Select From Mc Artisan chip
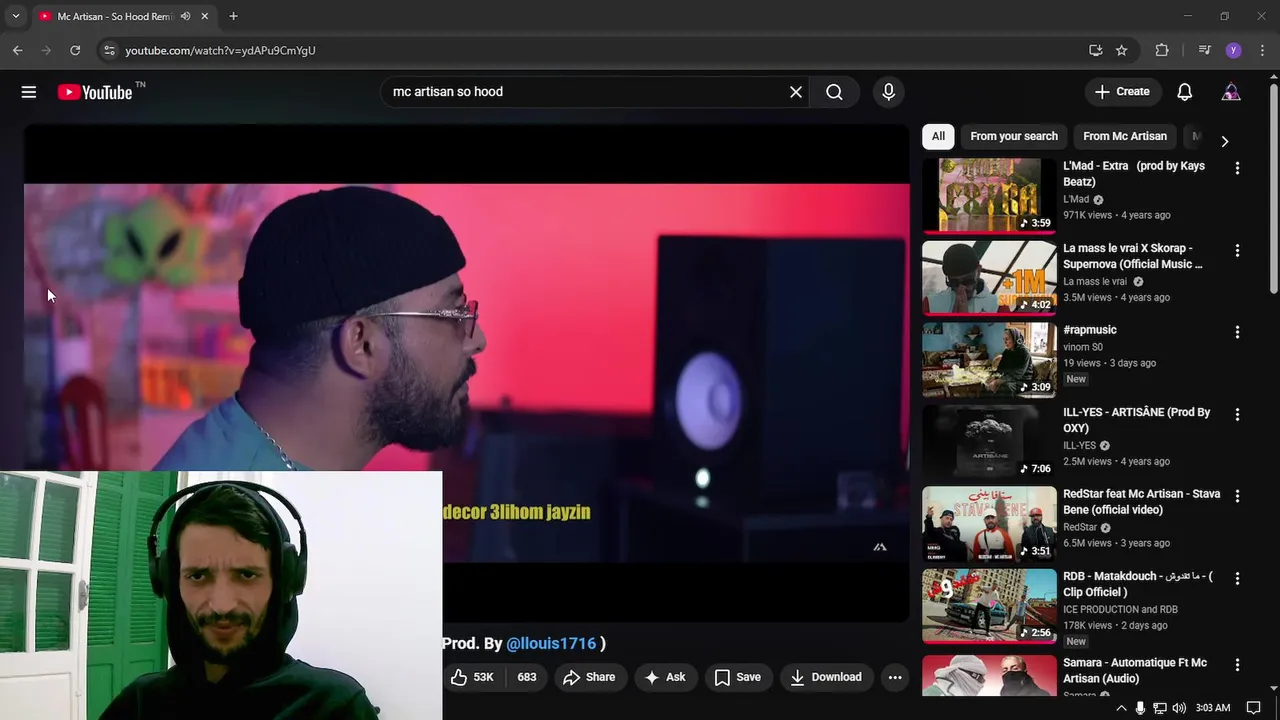Image resolution: width=1280 pixels, height=720 pixels. pos(1125,136)
